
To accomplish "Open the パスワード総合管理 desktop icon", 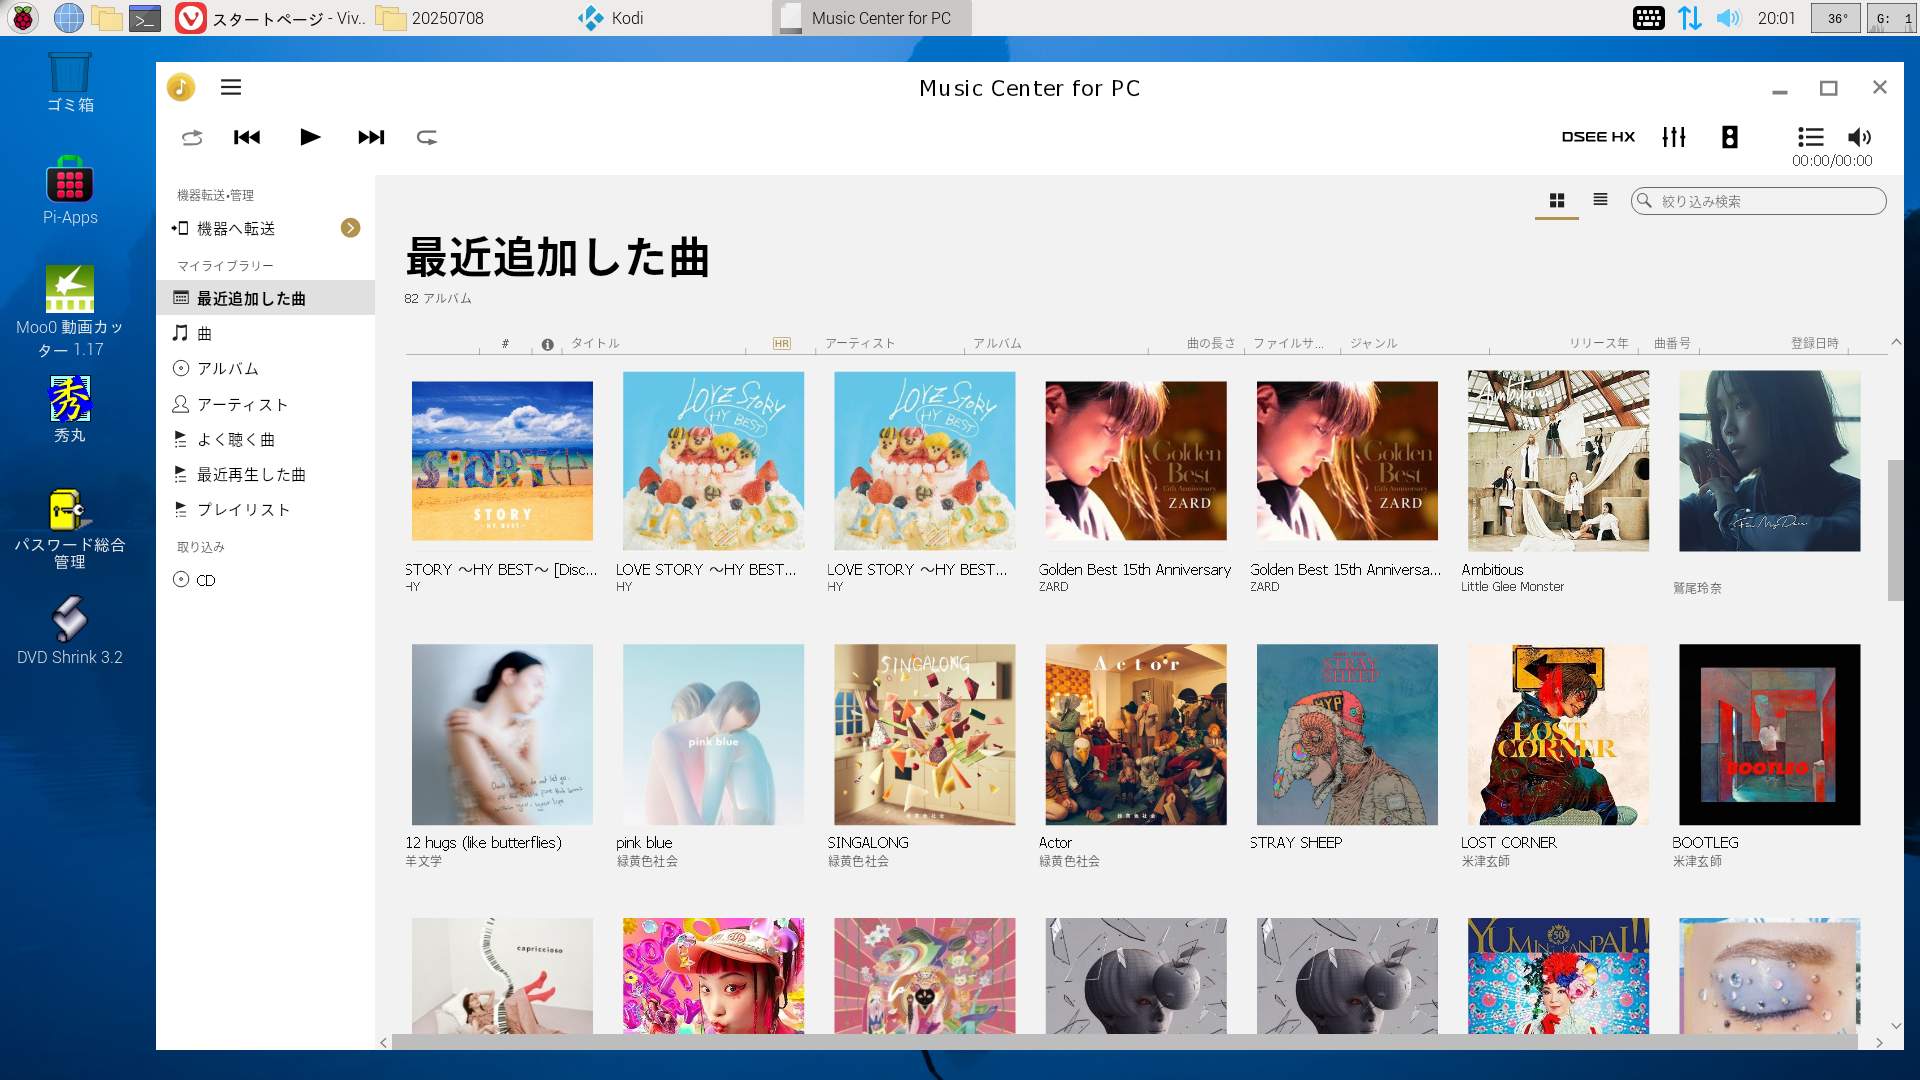I will coord(70,530).
